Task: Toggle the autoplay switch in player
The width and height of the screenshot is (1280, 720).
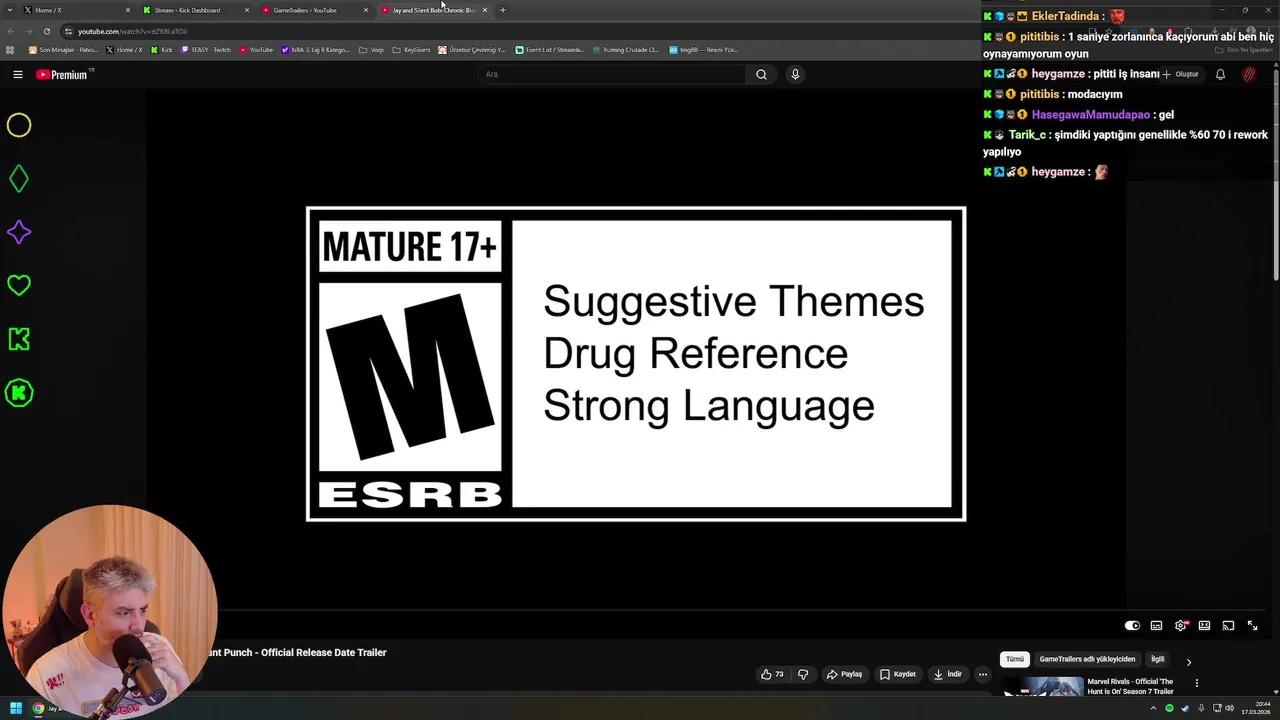Action: click(x=1132, y=626)
